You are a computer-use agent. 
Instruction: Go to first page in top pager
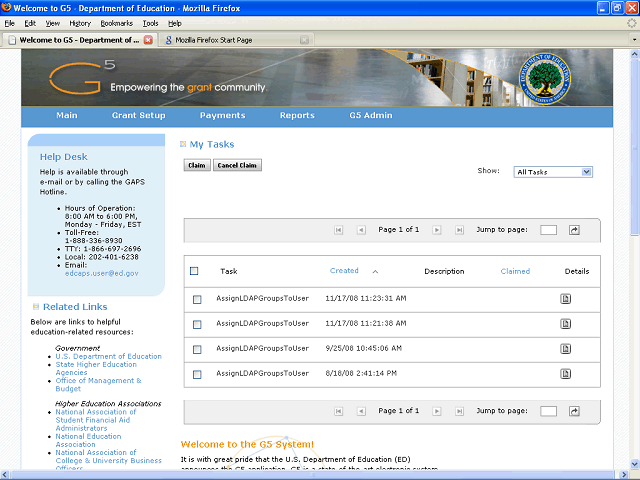pyautogui.click(x=338, y=230)
